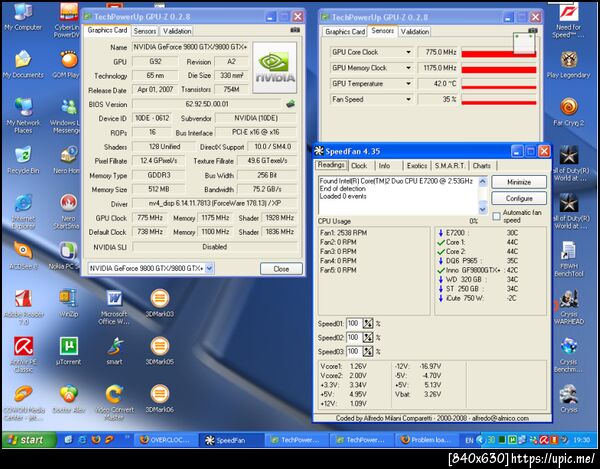This screenshot has width=600, height=469.
Task: Click the taskbar clock showing 19:30
Action: coord(581,440)
